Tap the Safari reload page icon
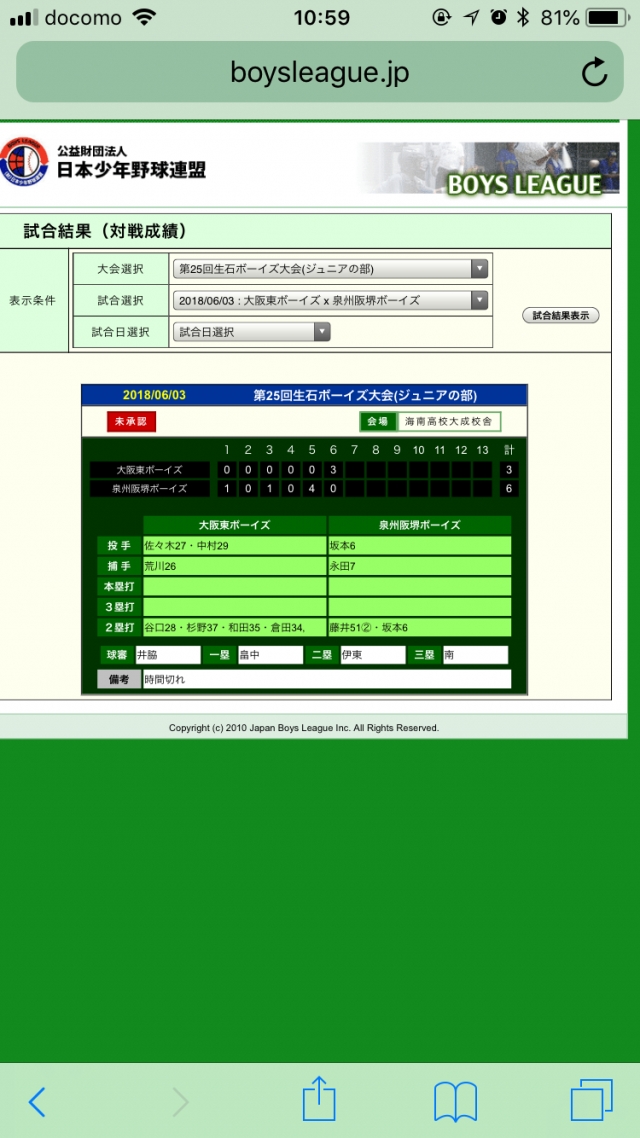 594,72
